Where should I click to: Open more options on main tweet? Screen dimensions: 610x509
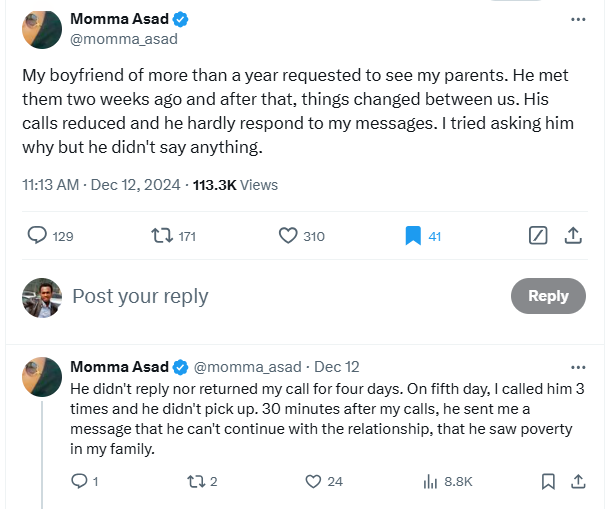coord(578,20)
